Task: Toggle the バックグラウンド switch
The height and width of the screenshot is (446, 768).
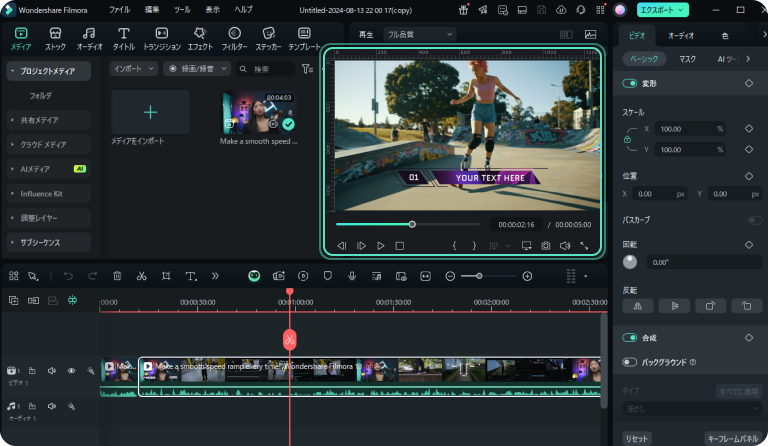Action: (629, 362)
